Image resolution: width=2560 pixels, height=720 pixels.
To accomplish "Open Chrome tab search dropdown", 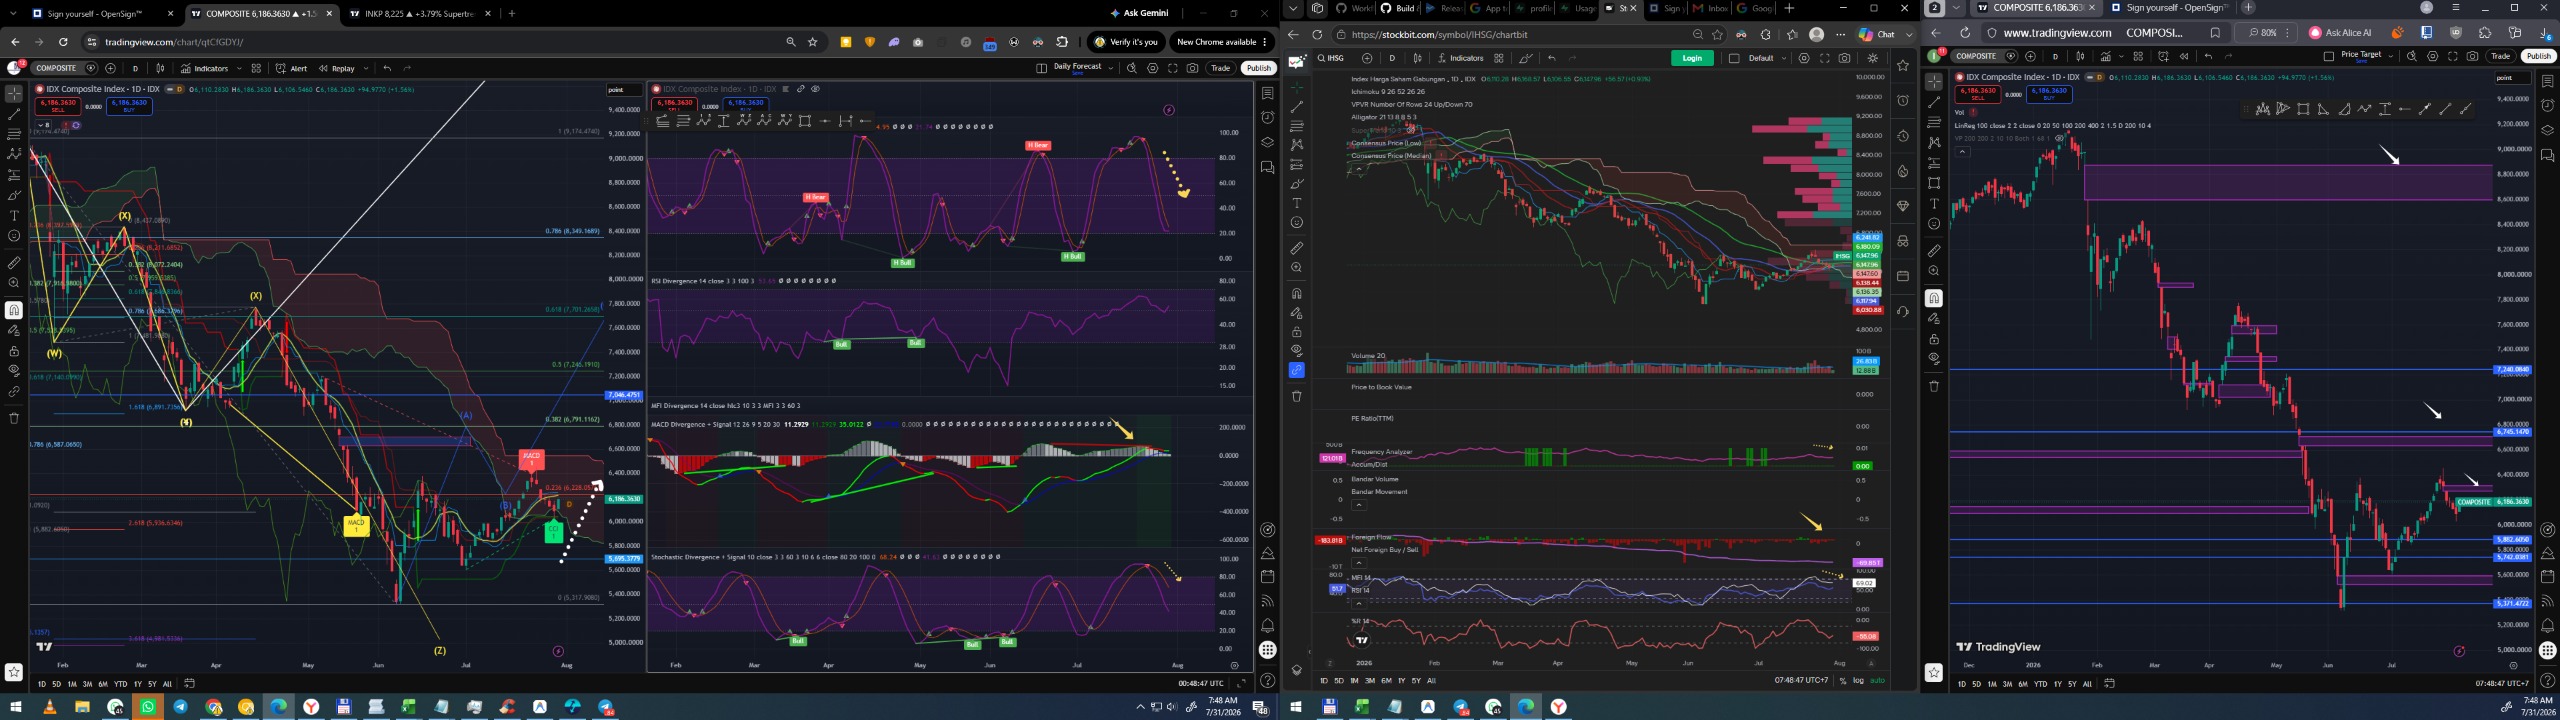I will 13,14.
